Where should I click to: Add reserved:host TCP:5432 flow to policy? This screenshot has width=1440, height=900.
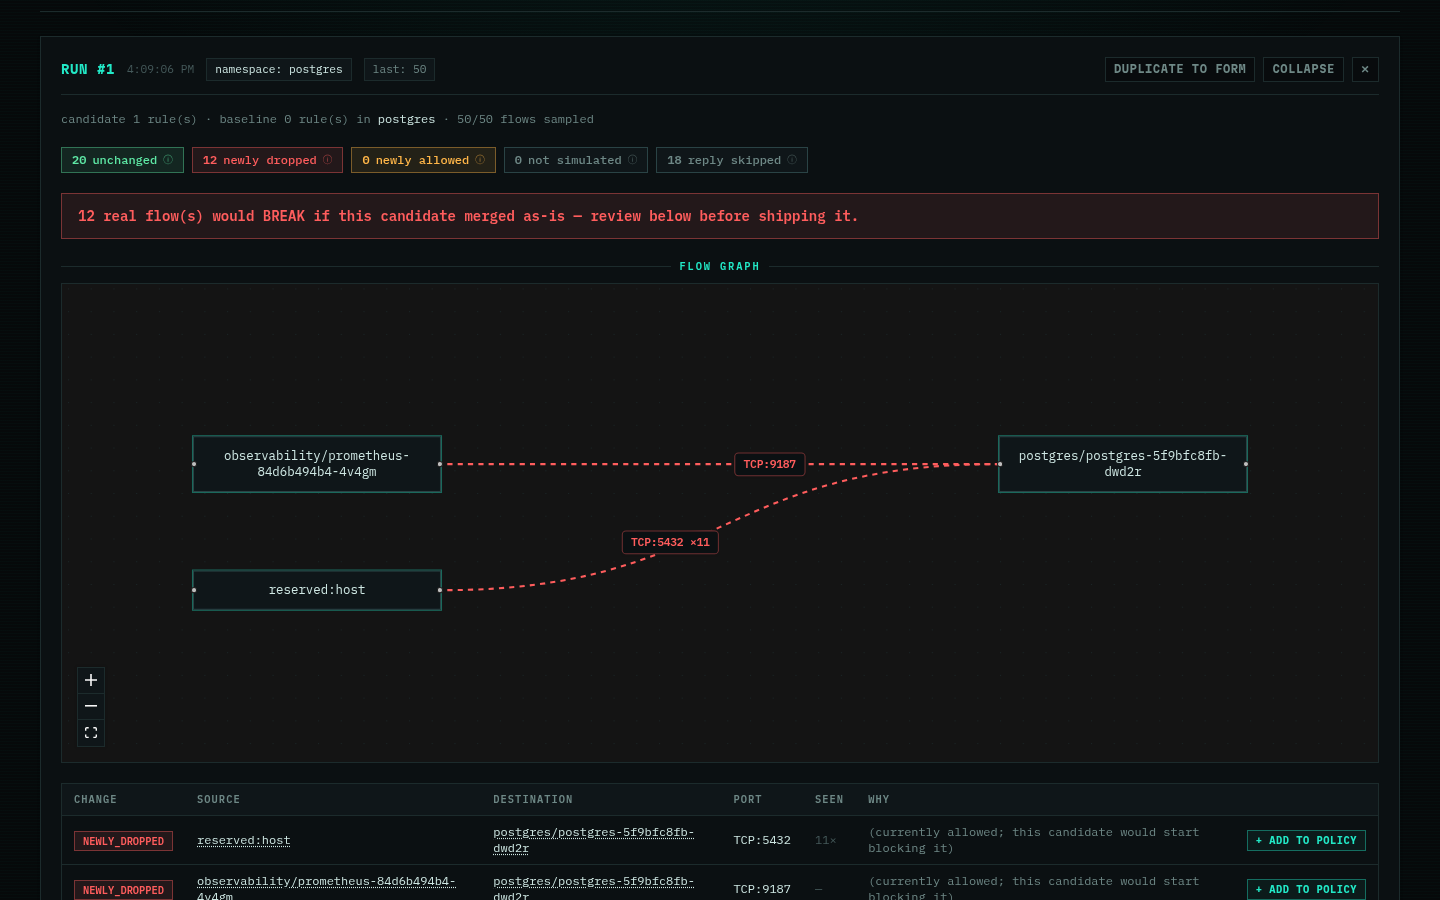1306,841
